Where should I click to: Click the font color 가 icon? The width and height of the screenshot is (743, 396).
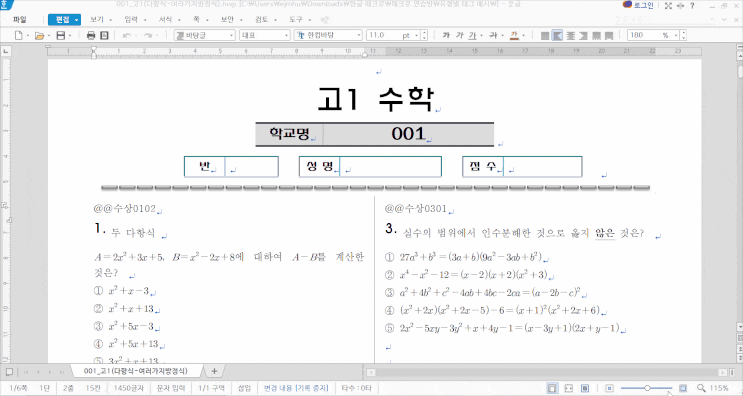(514, 36)
